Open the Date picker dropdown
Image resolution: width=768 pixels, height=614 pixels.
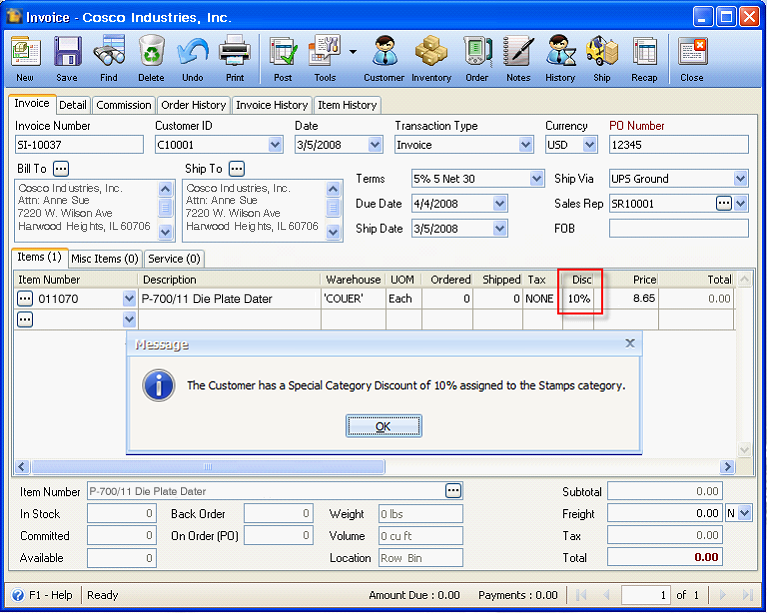point(375,145)
